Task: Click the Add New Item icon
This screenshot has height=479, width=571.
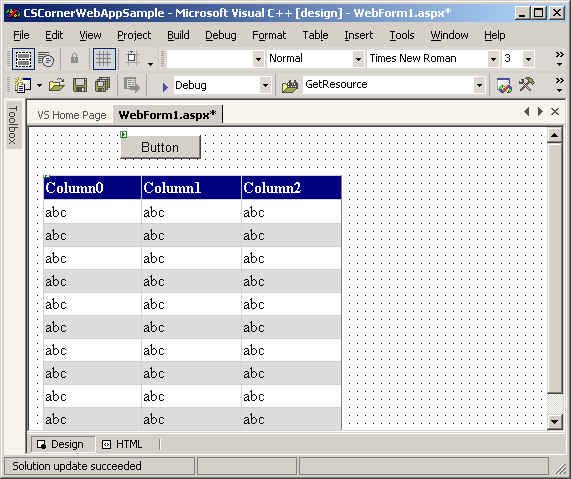Action: (23, 85)
